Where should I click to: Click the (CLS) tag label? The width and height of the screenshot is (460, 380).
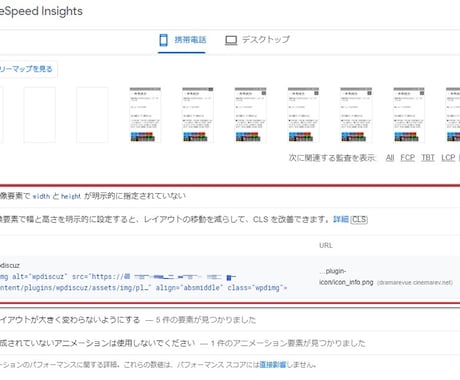[359, 219]
